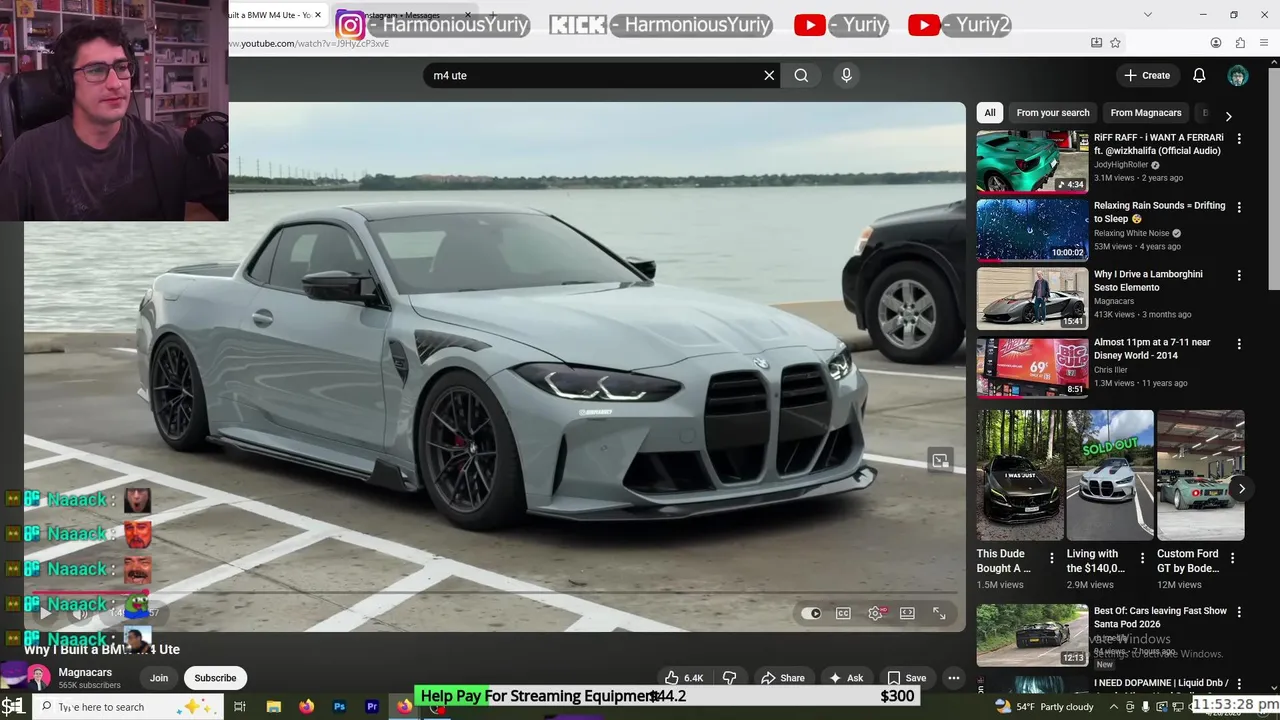Show more filter chips with right arrow

(x=1228, y=116)
